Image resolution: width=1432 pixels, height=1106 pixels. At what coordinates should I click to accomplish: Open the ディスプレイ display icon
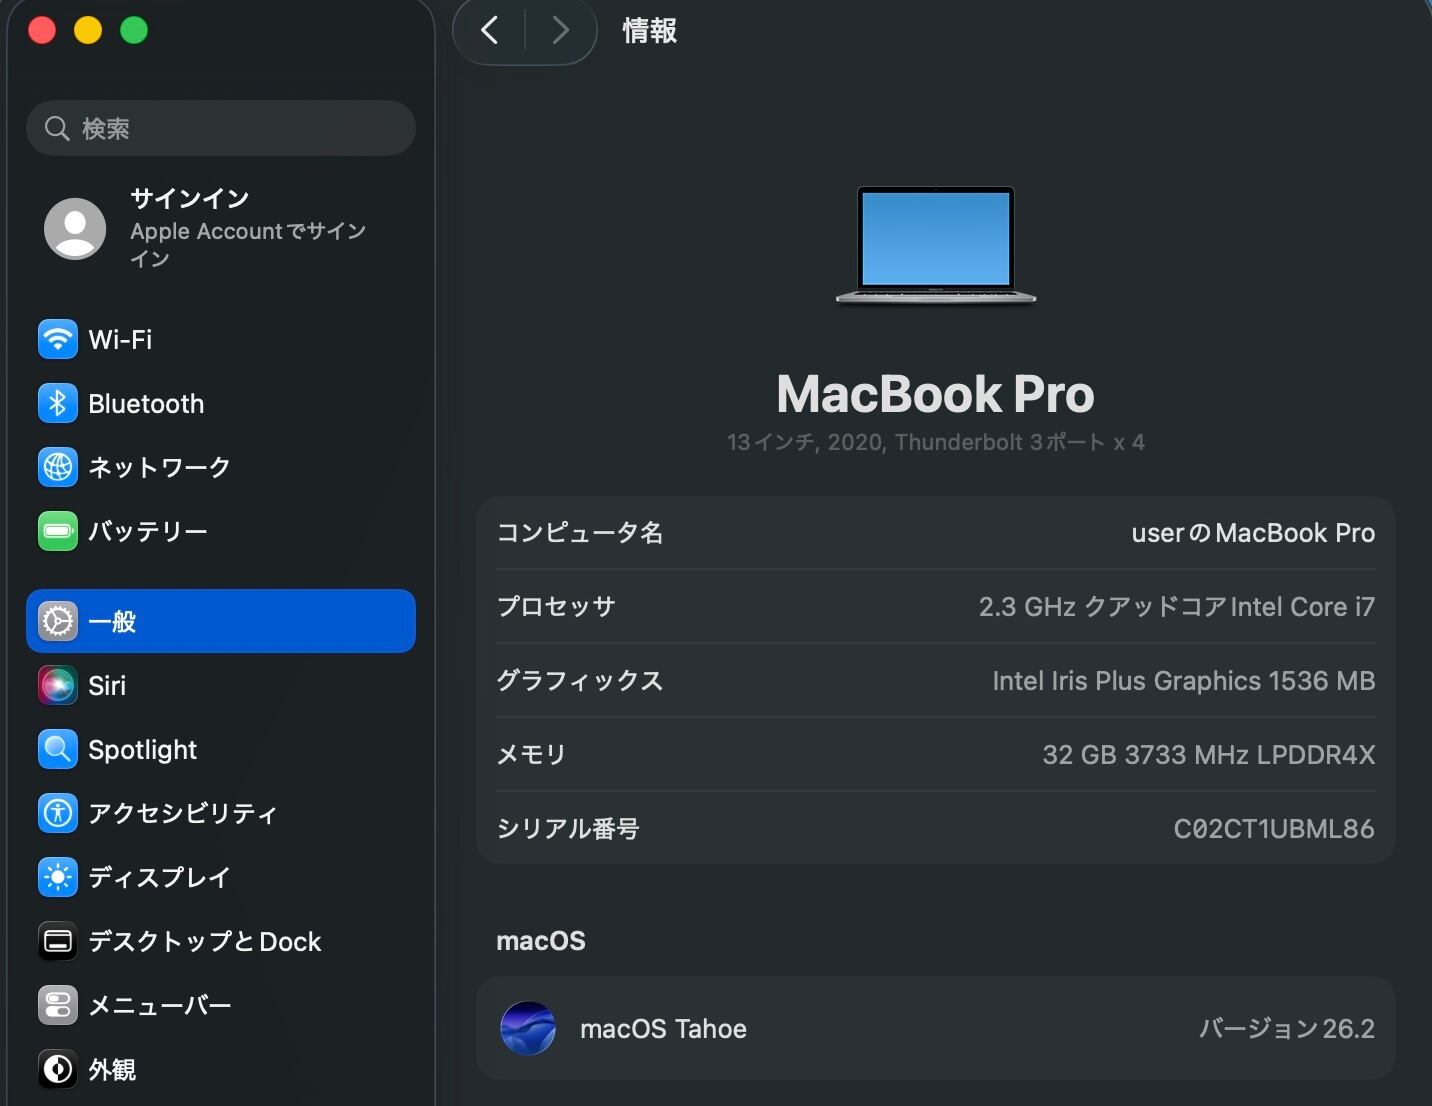(x=58, y=877)
